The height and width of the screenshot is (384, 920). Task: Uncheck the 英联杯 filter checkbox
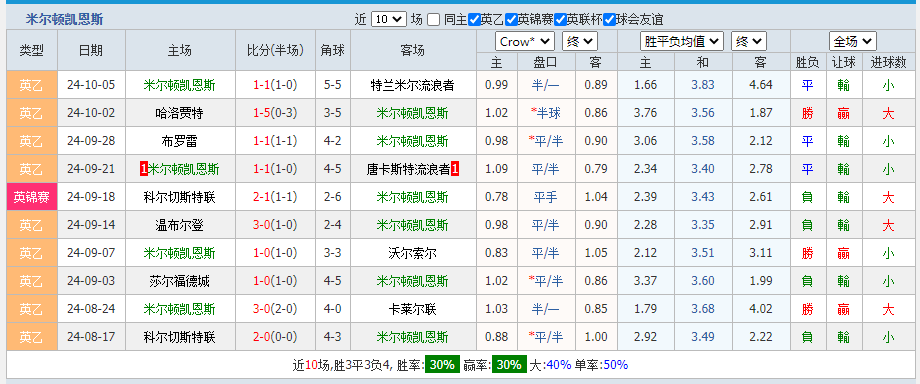click(x=560, y=19)
